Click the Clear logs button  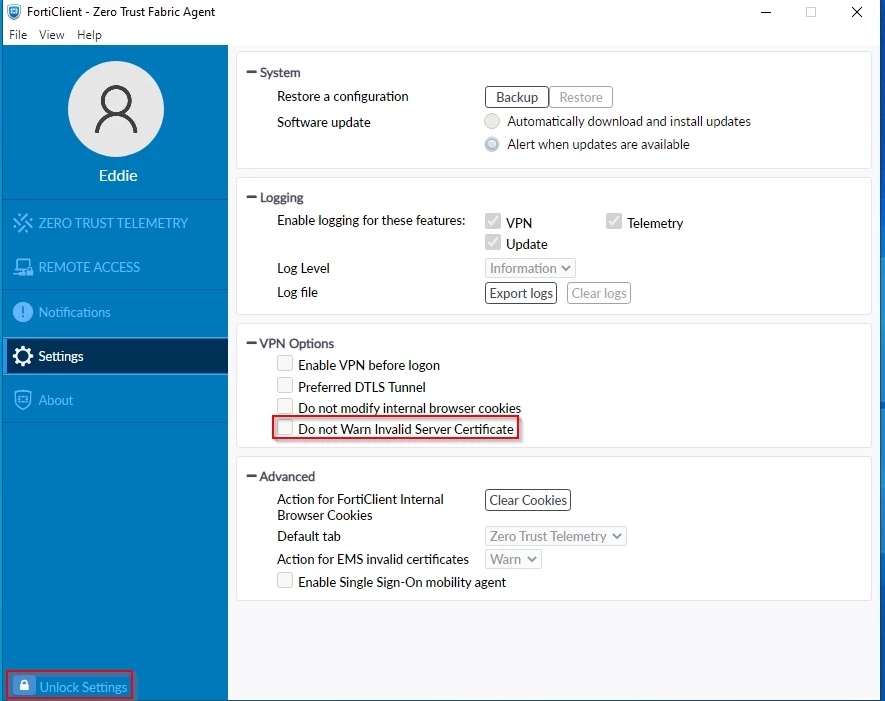tap(599, 293)
